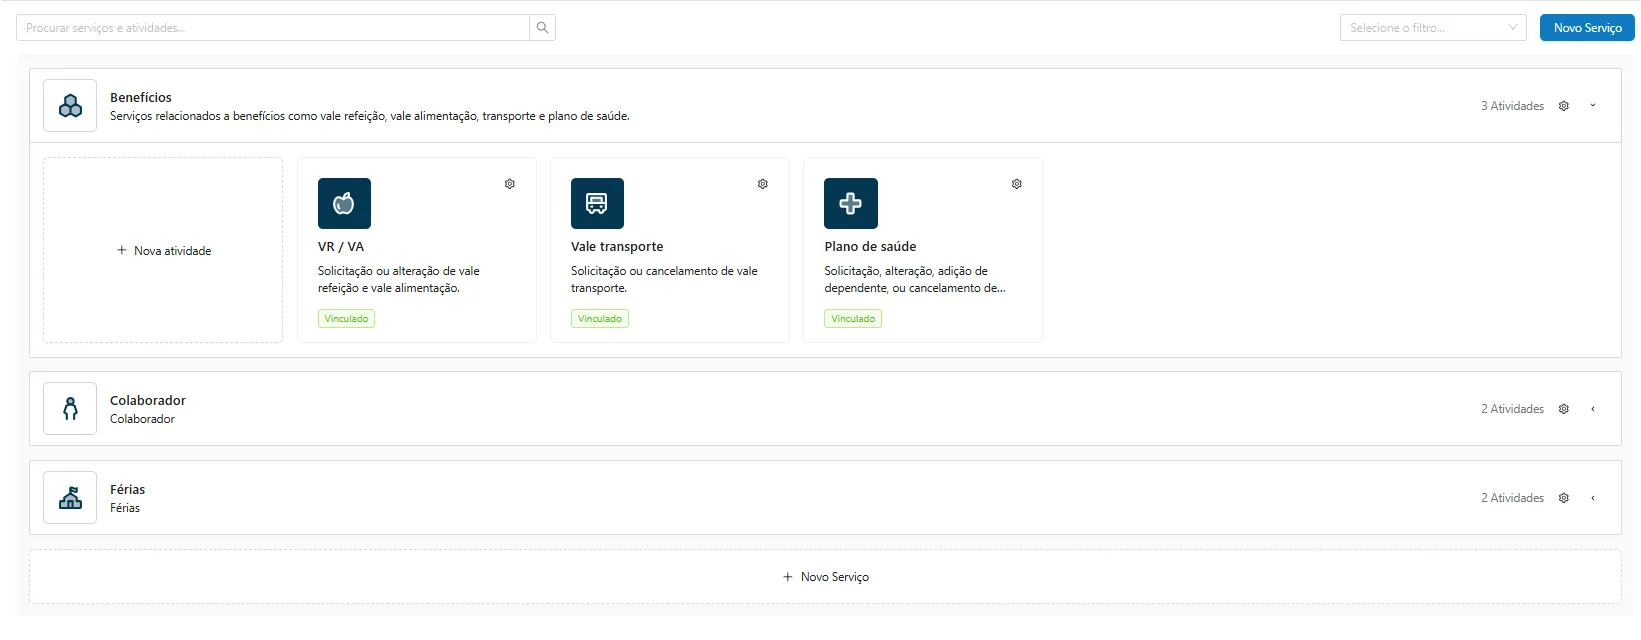
Task: Click the Plano de saúde description text
Action: [915, 280]
